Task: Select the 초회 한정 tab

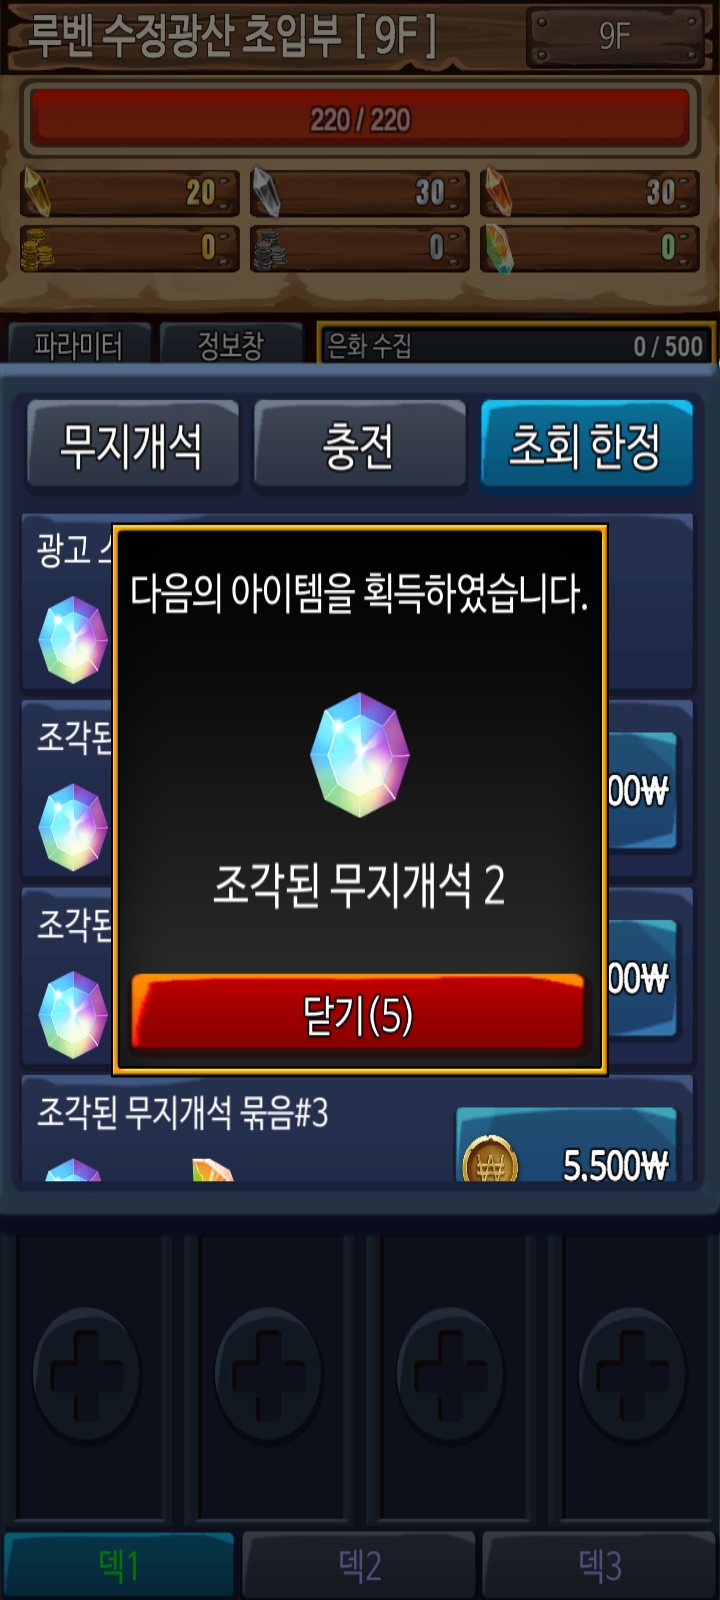Action: pos(586,445)
